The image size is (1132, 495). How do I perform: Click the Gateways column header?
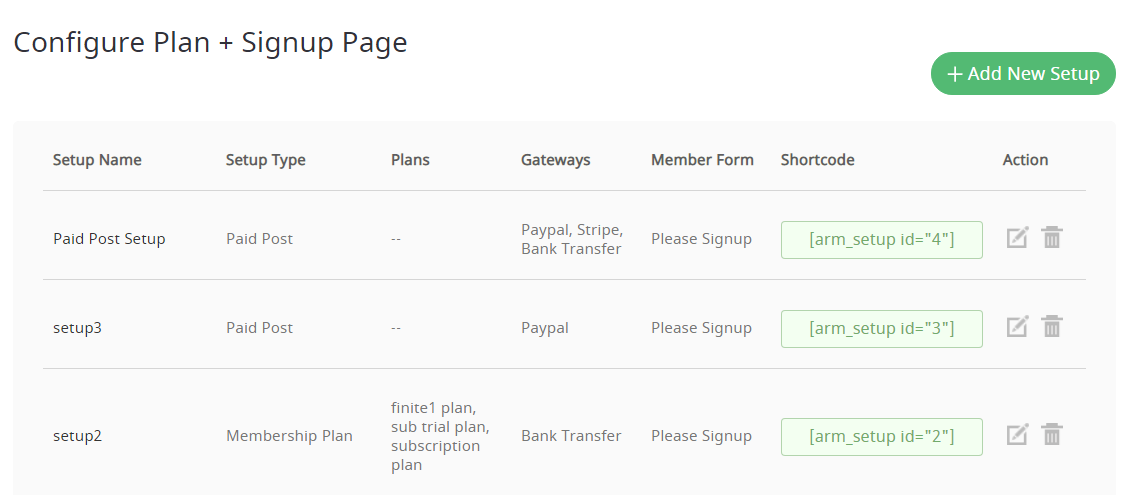click(x=555, y=159)
